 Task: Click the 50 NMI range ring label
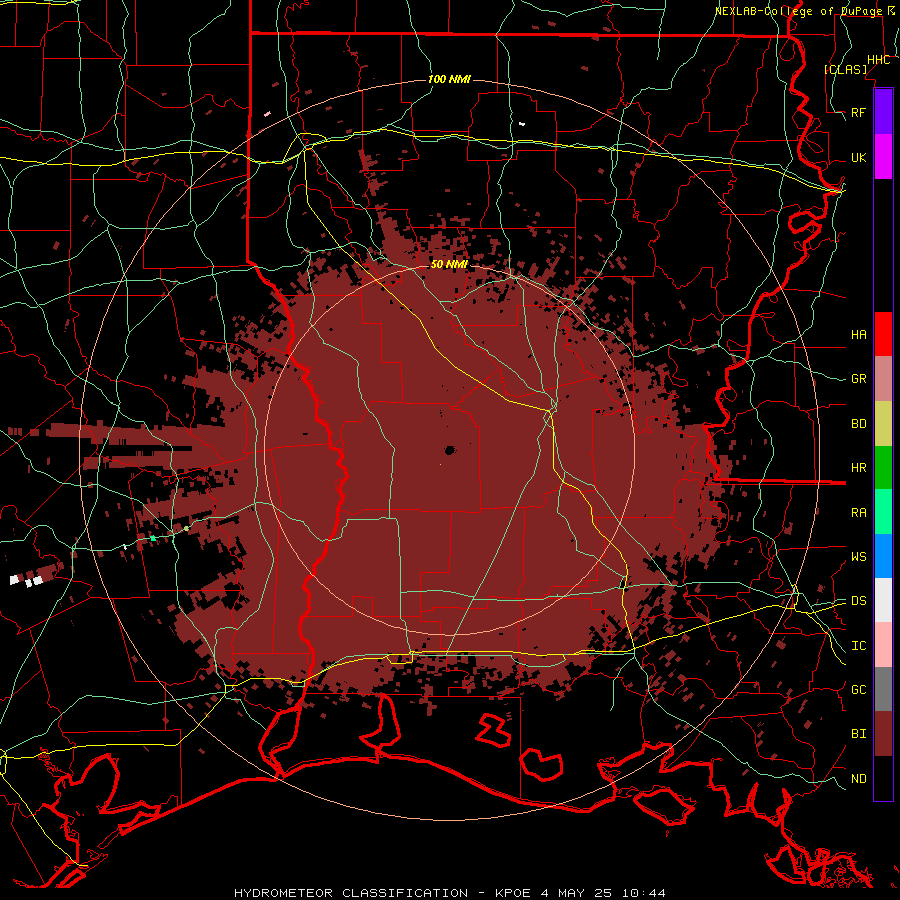(x=449, y=264)
